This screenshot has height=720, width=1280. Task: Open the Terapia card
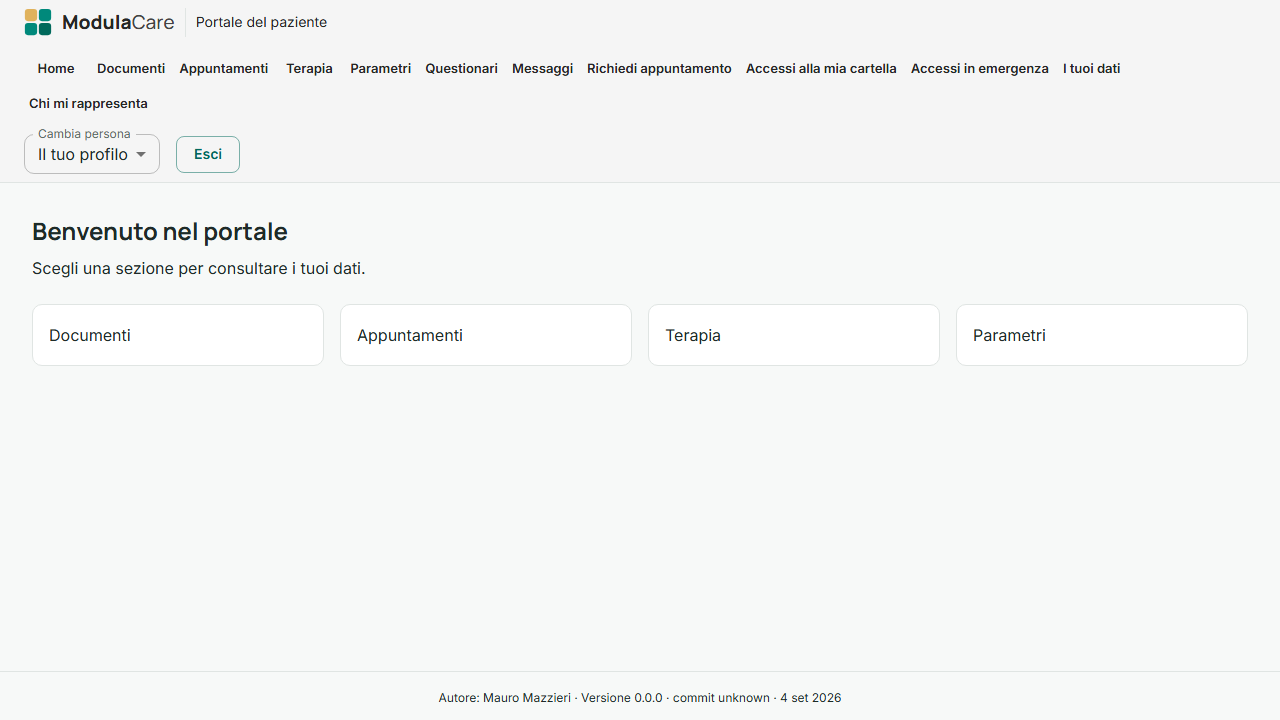point(794,335)
